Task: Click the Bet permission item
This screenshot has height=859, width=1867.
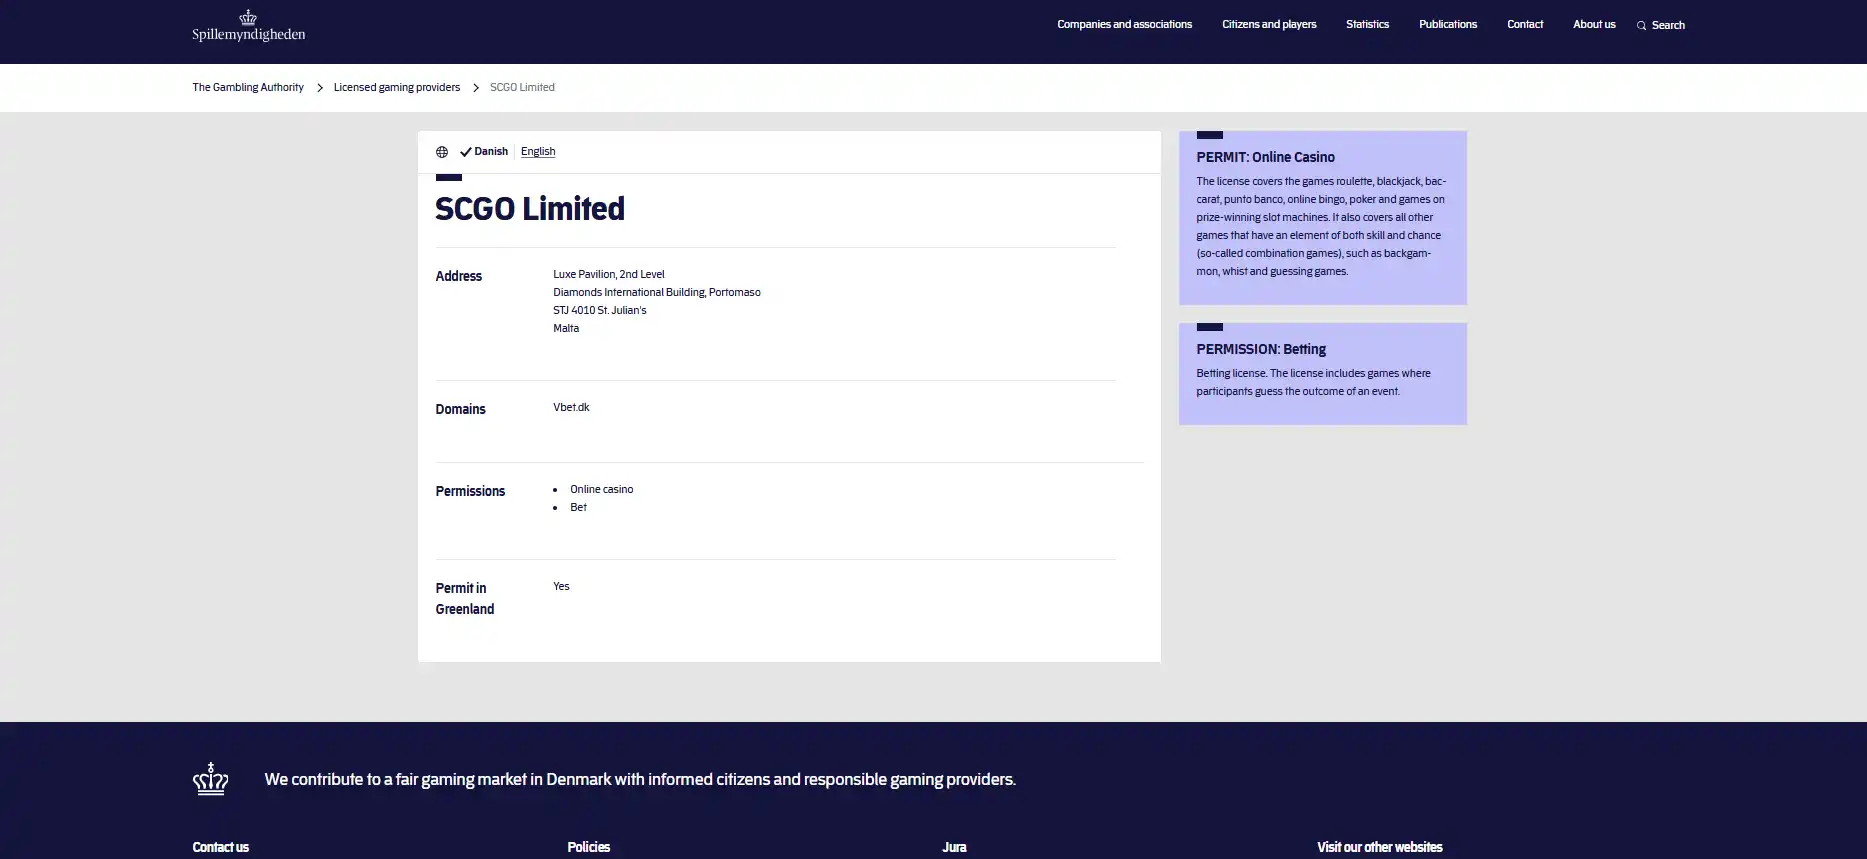Action: [x=578, y=507]
